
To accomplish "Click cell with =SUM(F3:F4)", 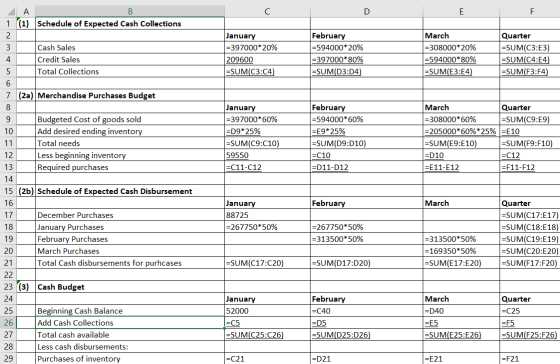I will 530,71.
